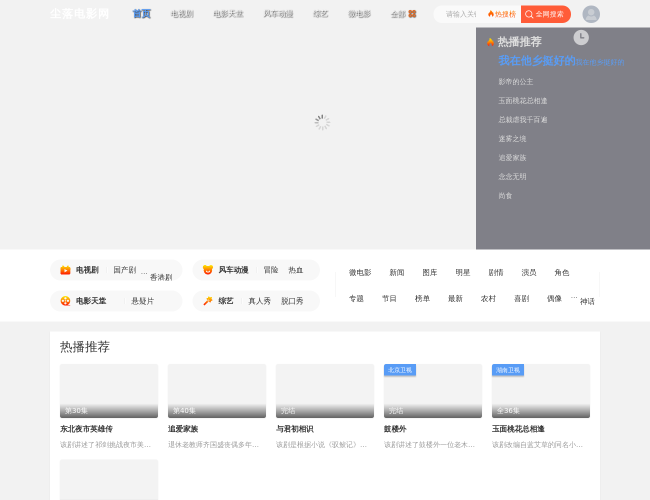Click the clock history icon
650x500 pixels.
tap(581, 38)
